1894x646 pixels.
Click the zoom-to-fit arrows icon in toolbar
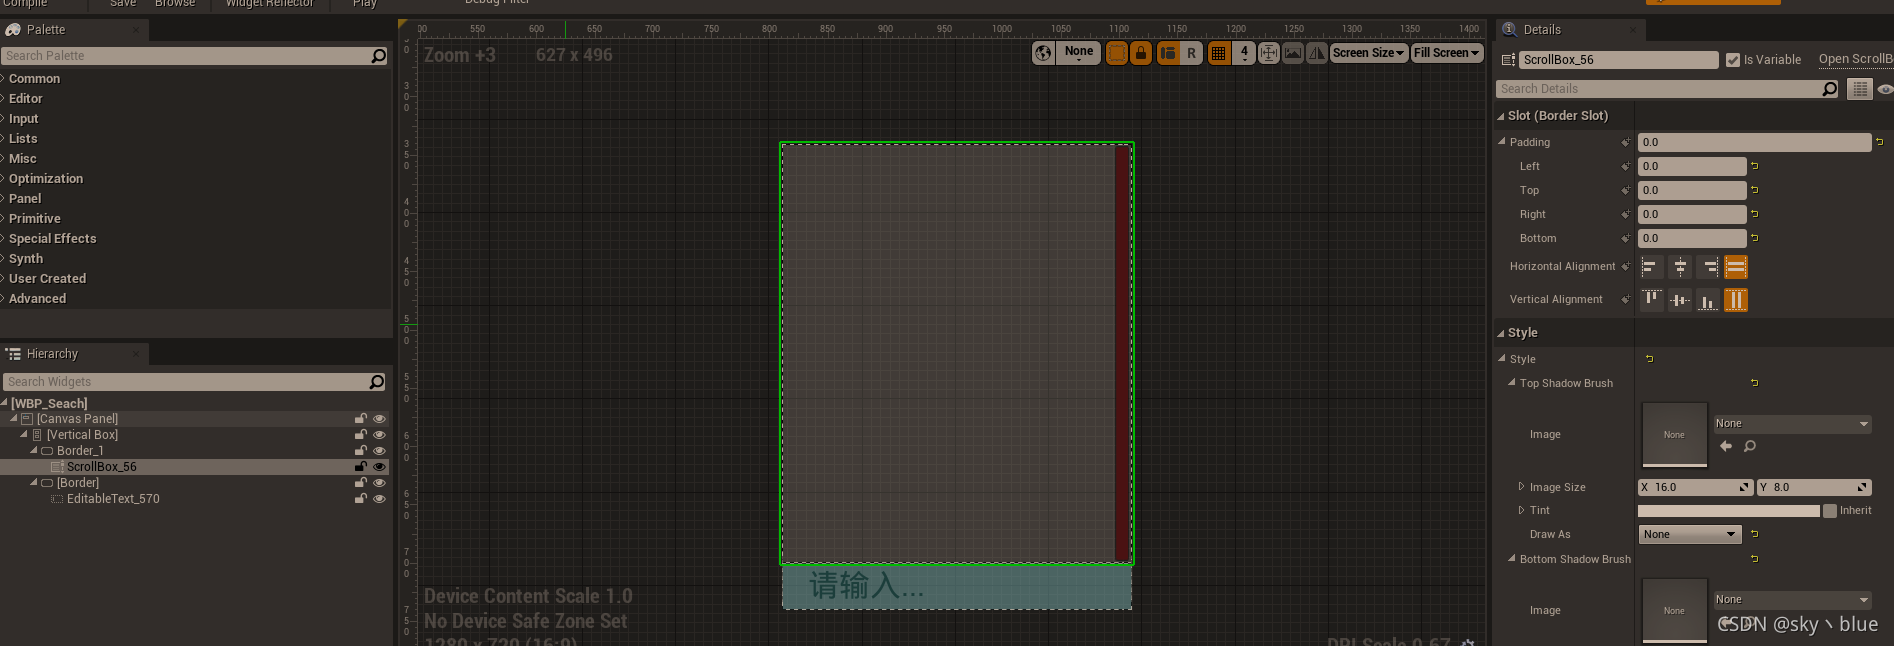1268,53
